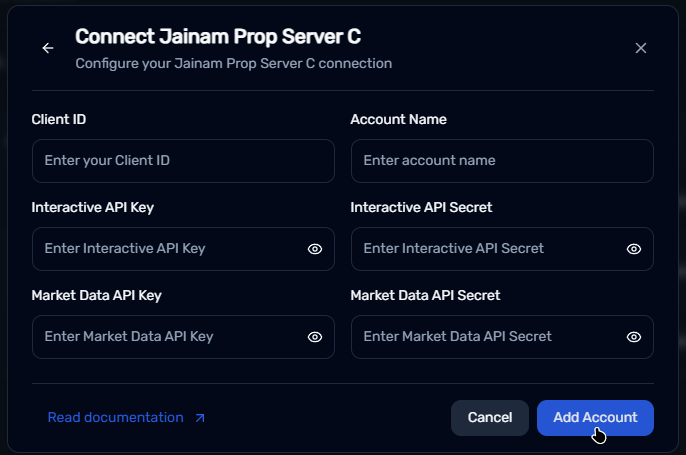Click the Add Account button
Image resolution: width=686 pixels, height=455 pixels.
click(x=595, y=418)
